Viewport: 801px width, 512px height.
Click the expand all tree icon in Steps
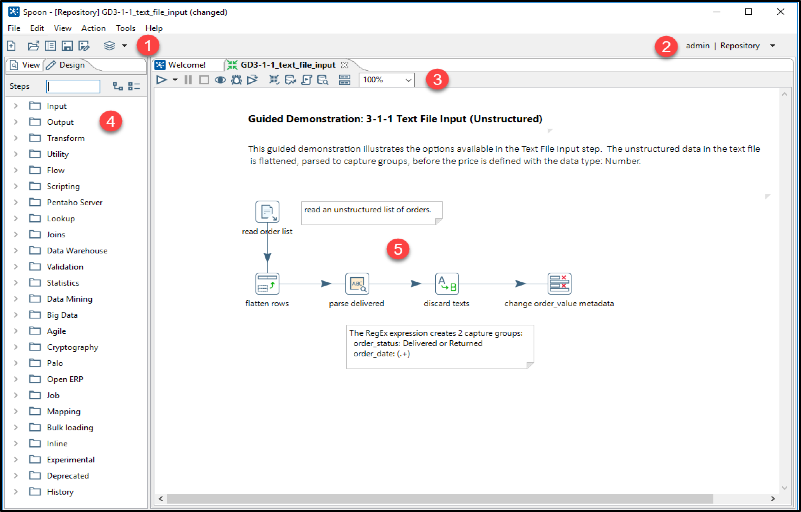tap(118, 86)
